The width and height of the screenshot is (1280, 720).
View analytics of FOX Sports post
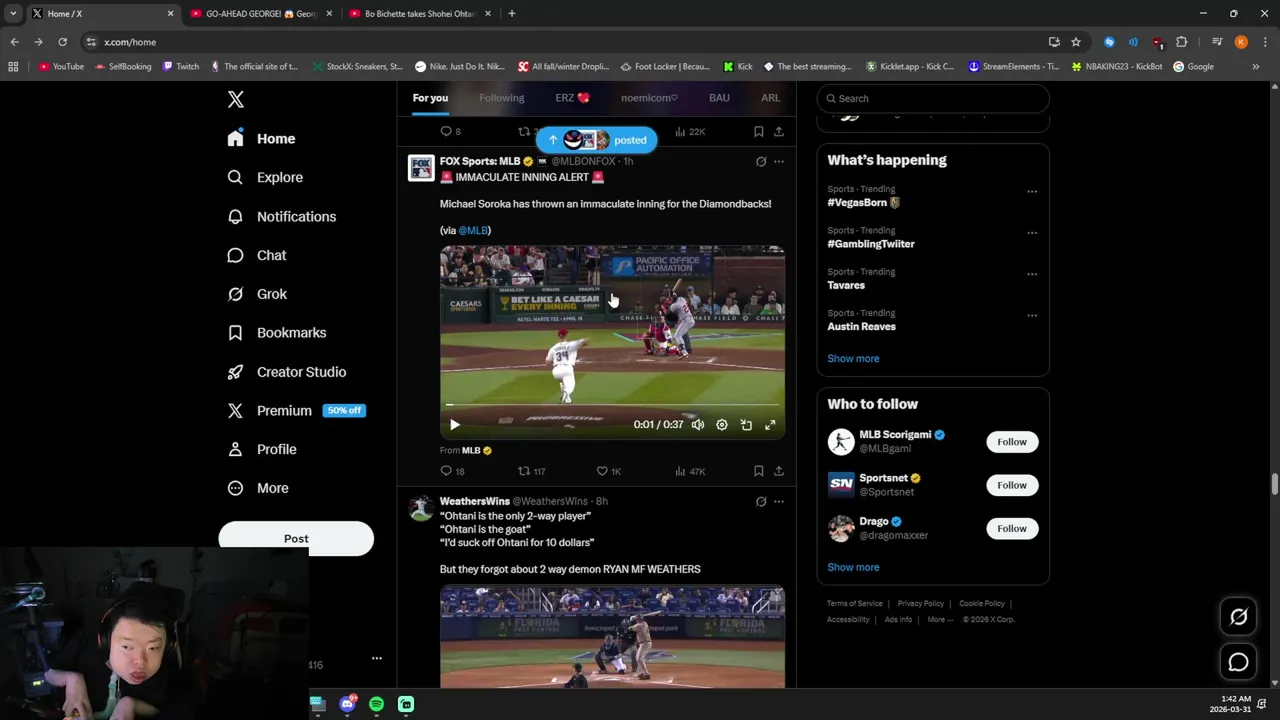pos(690,471)
